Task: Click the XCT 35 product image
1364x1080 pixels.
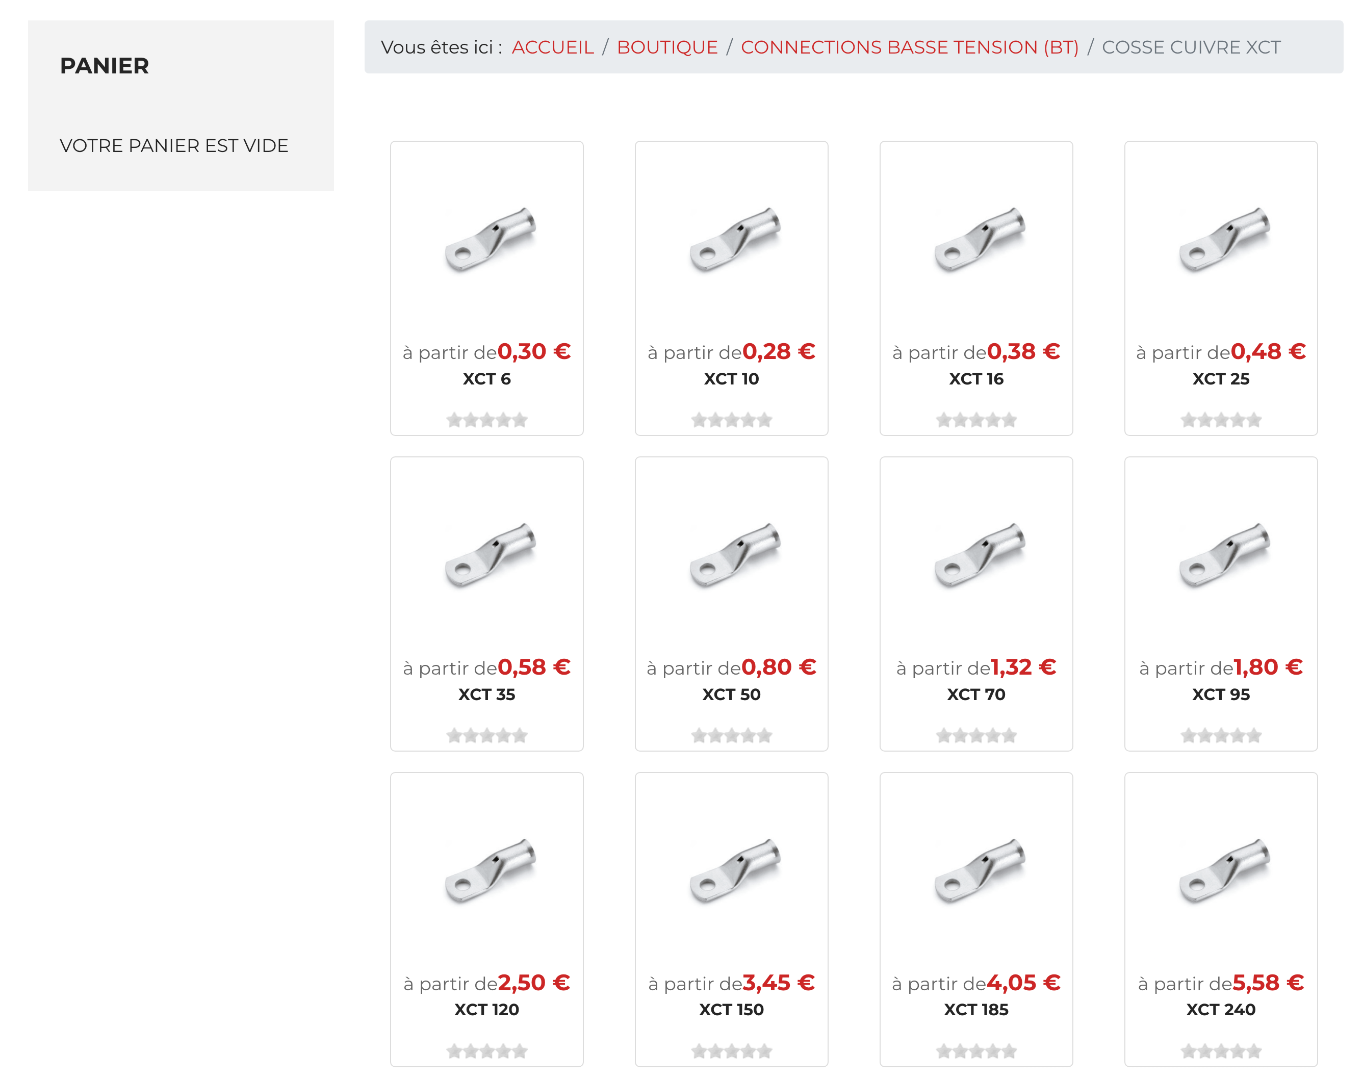Action: click(490, 555)
